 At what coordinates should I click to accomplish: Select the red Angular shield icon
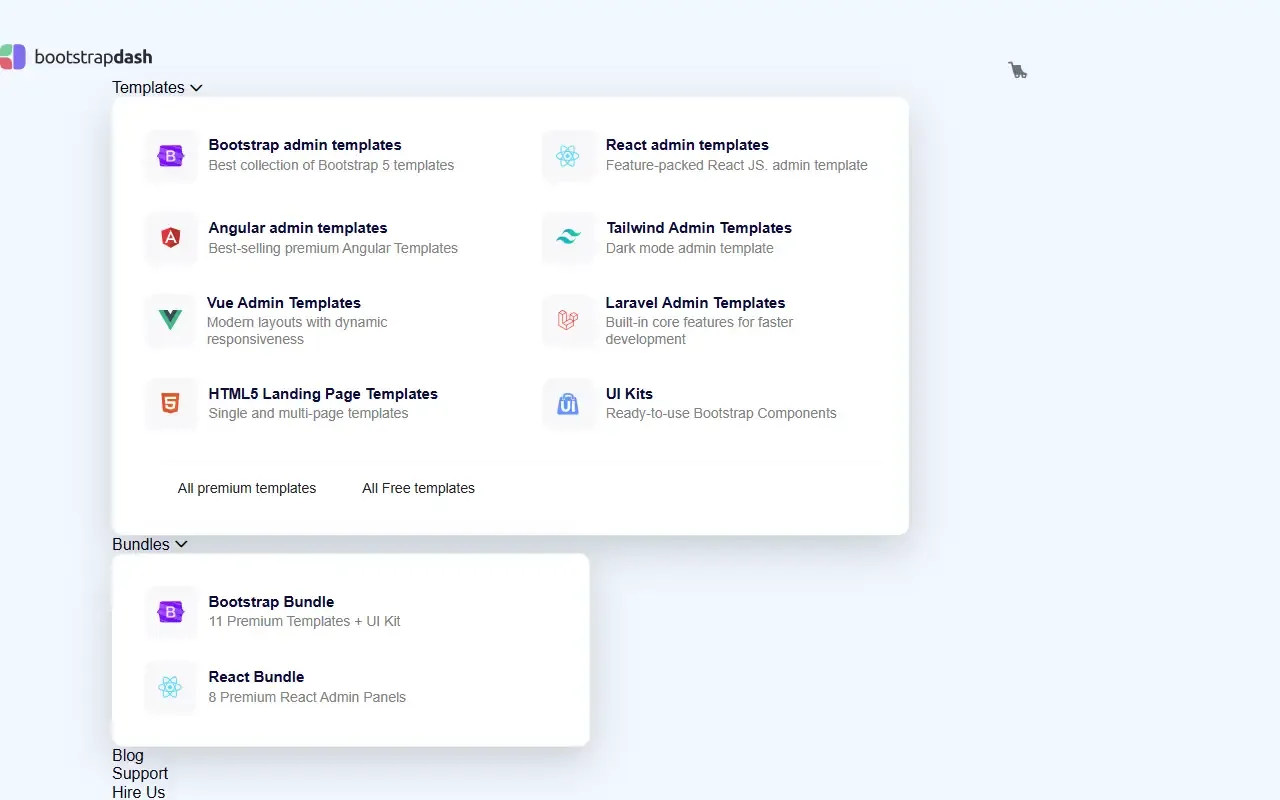[171, 238]
